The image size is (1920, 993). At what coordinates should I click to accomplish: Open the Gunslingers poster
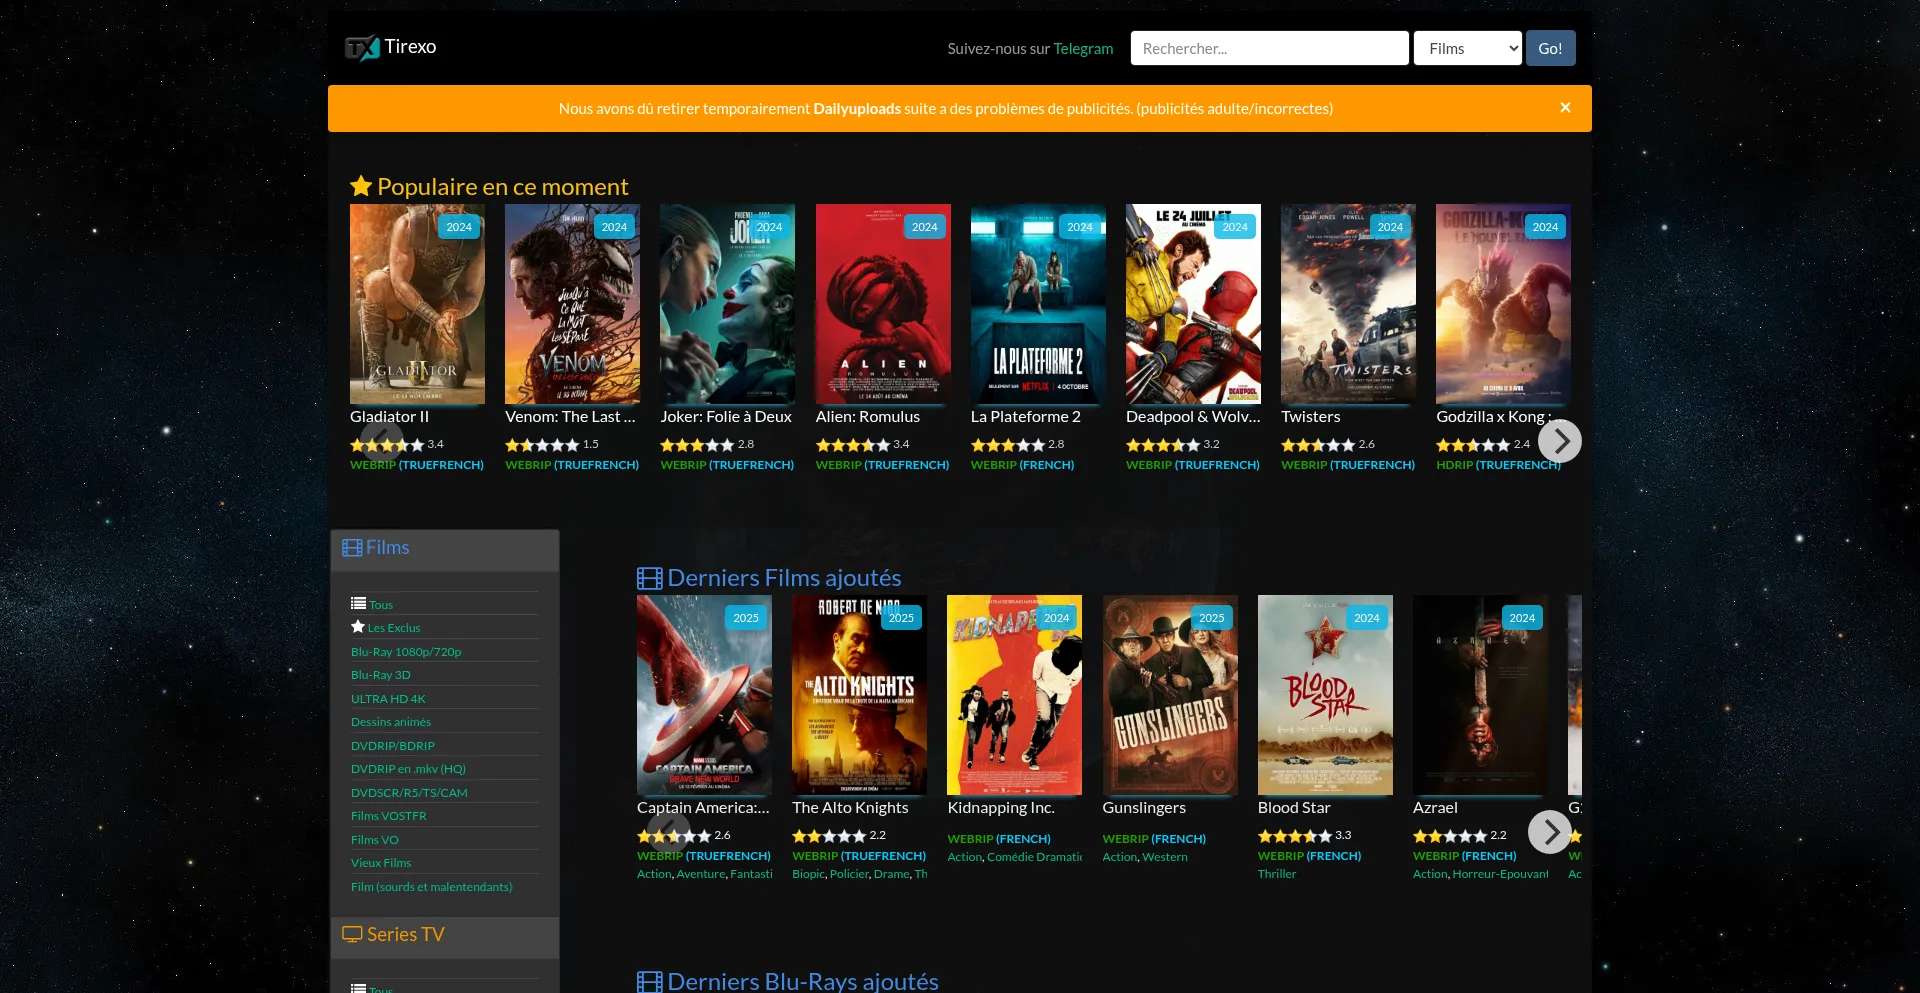point(1170,695)
